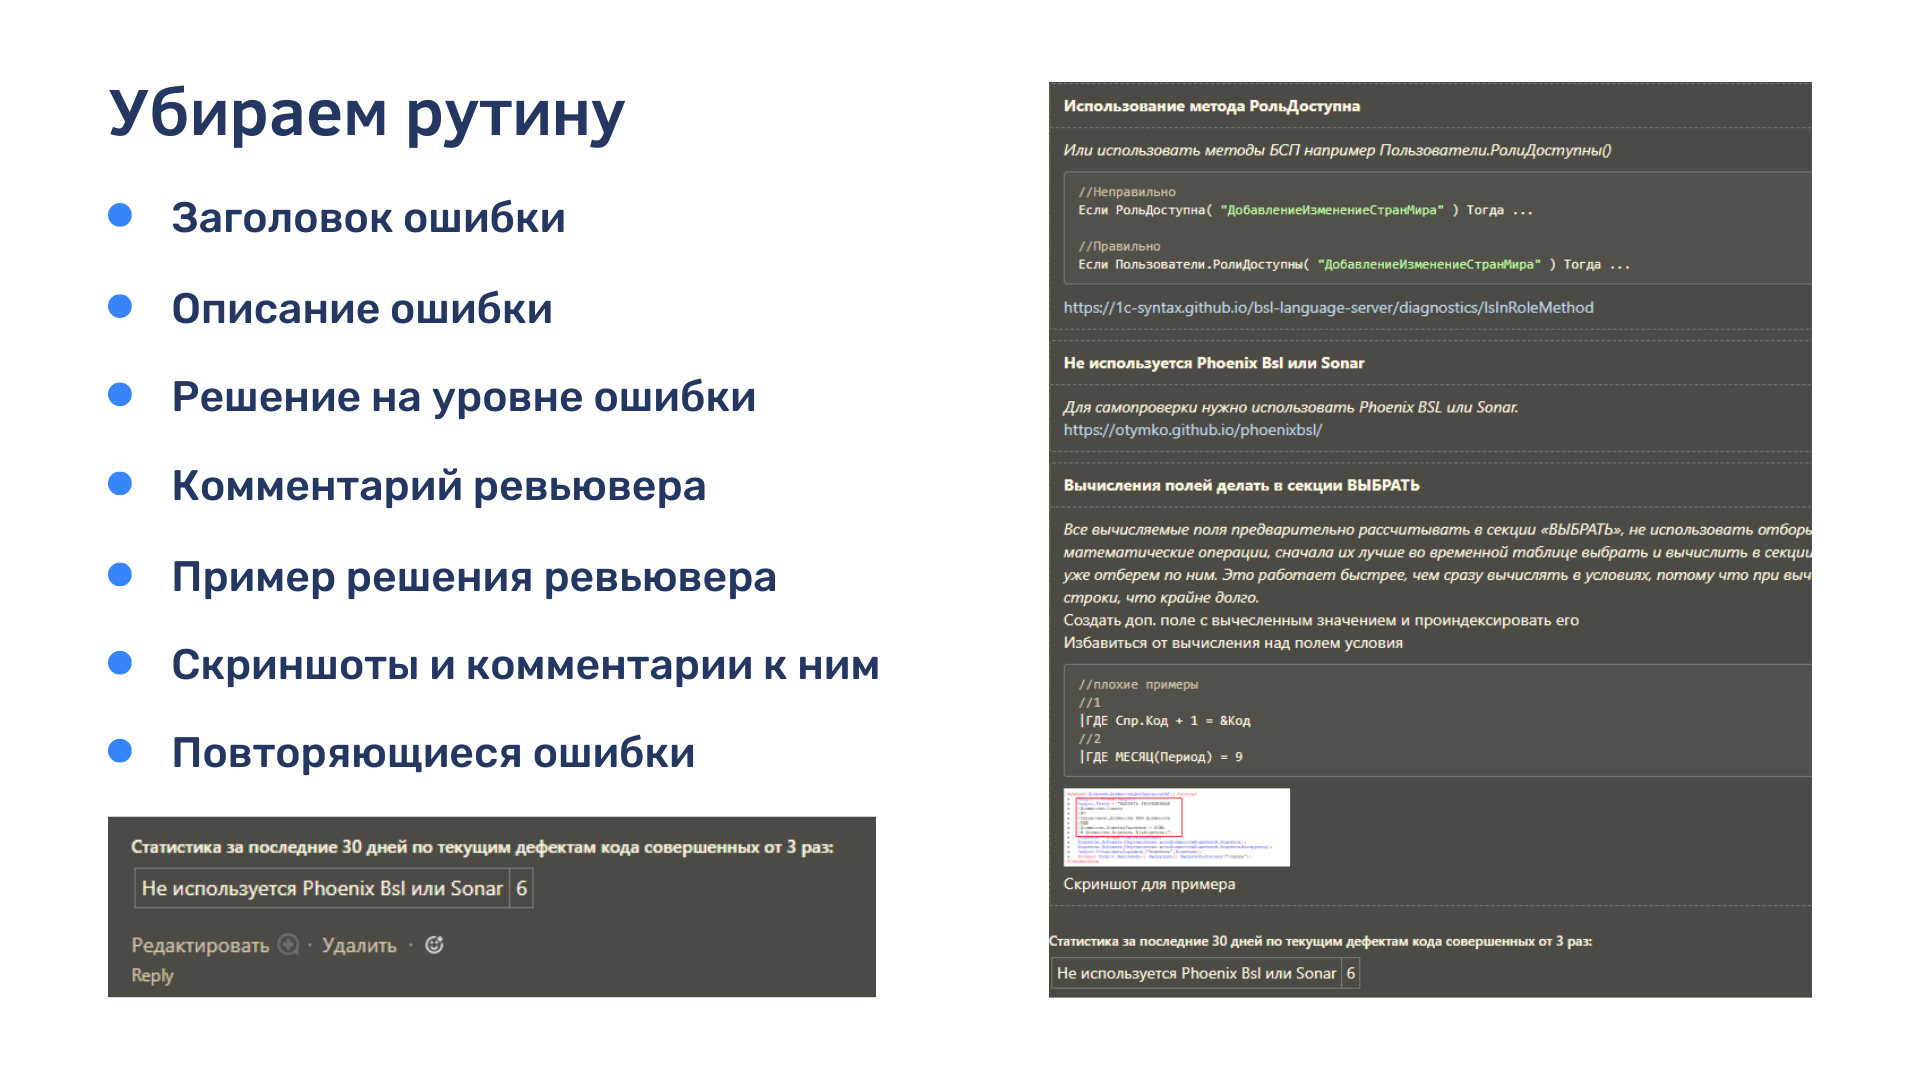Click the defect count 6 in left table
This screenshot has height=1080, width=1920.
click(x=521, y=888)
